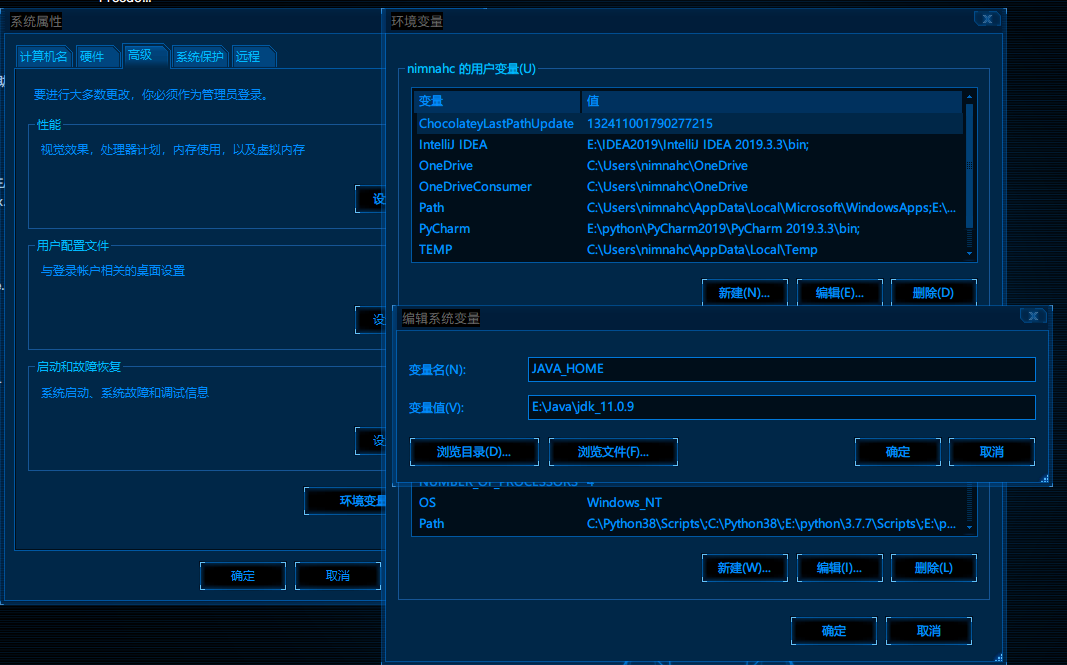Click 取消 in System Properties window
Image resolution: width=1067 pixels, height=665 pixels.
tap(338, 576)
